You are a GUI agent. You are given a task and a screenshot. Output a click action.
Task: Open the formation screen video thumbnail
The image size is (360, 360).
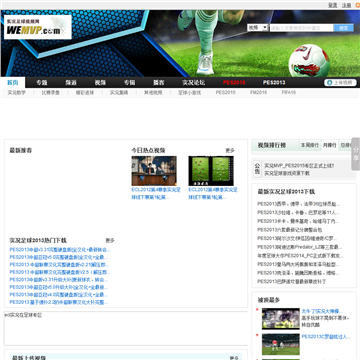point(211,171)
